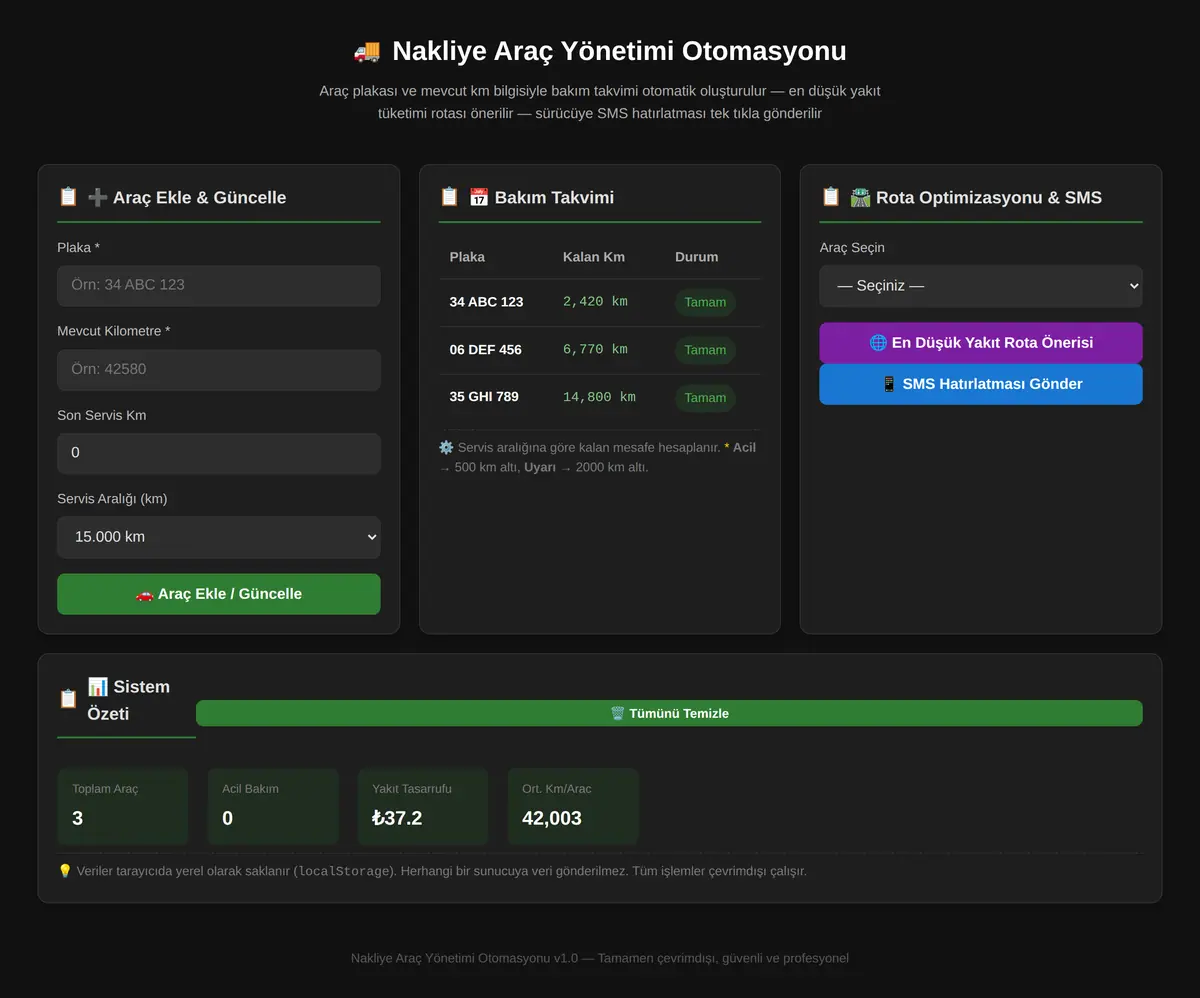Click the bar chart icon in Sistem Özeti heading

98,686
